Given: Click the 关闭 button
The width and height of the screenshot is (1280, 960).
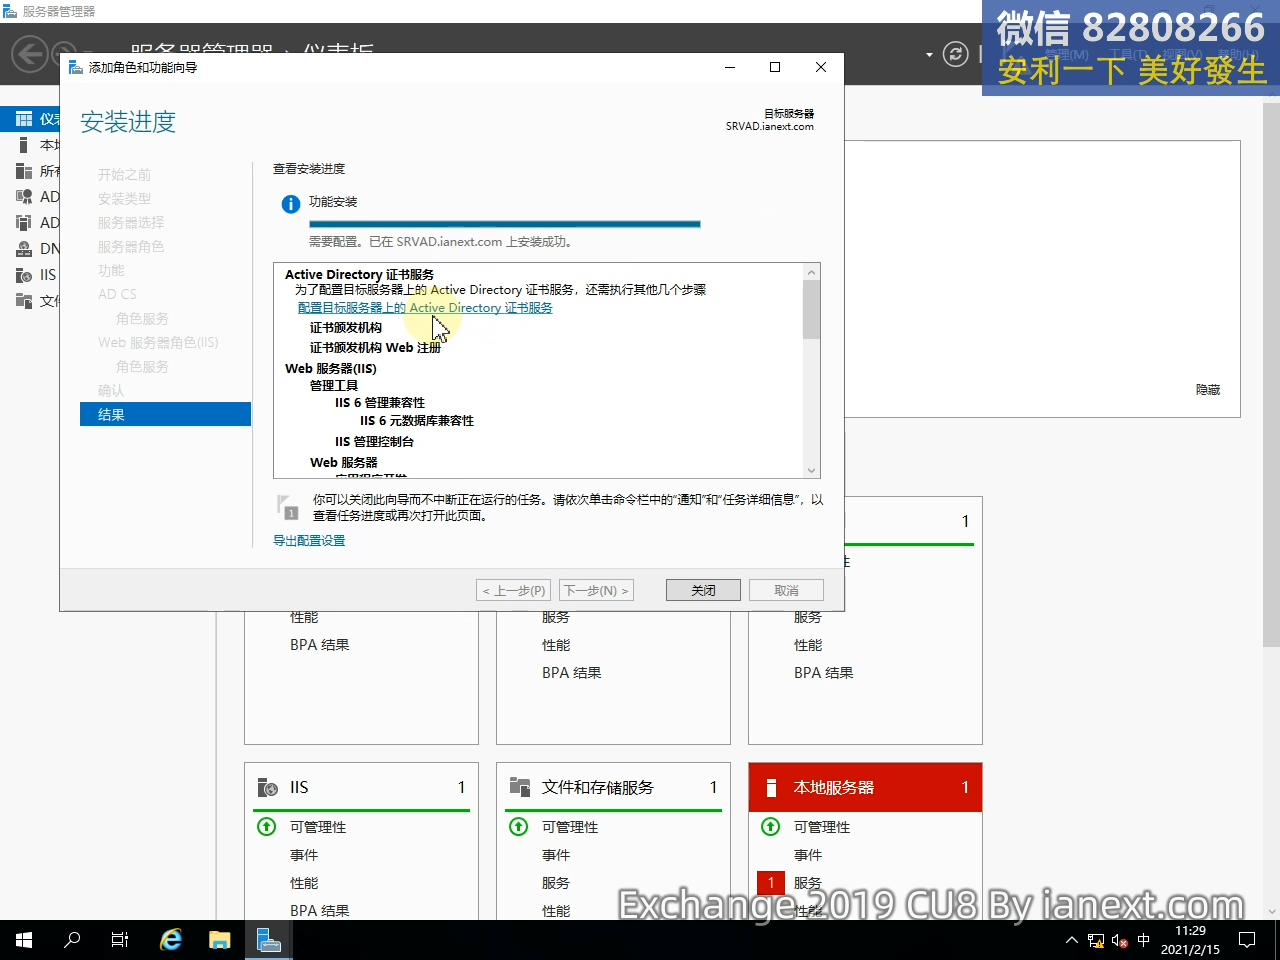Looking at the screenshot, I should coord(703,590).
